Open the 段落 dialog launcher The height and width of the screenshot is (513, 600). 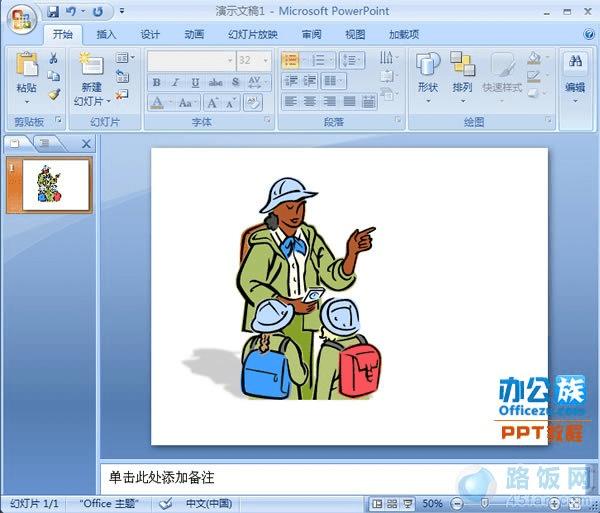click(x=398, y=120)
